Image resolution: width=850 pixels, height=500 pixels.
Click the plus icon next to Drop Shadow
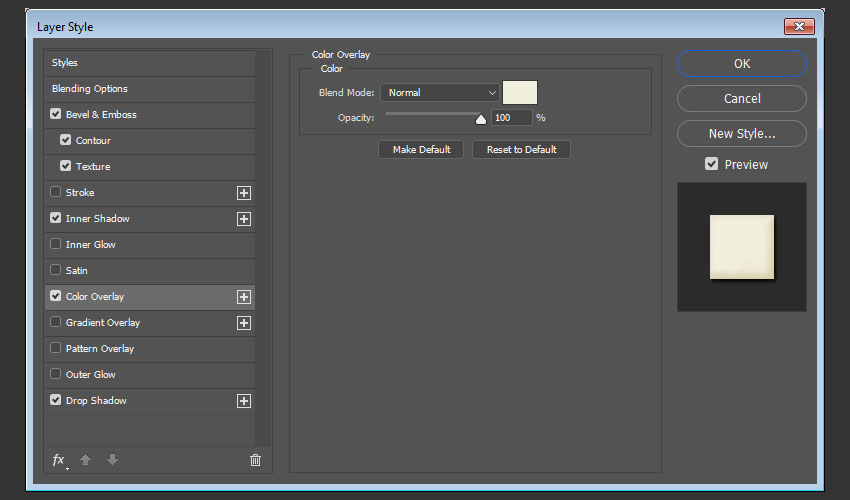point(243,401)
